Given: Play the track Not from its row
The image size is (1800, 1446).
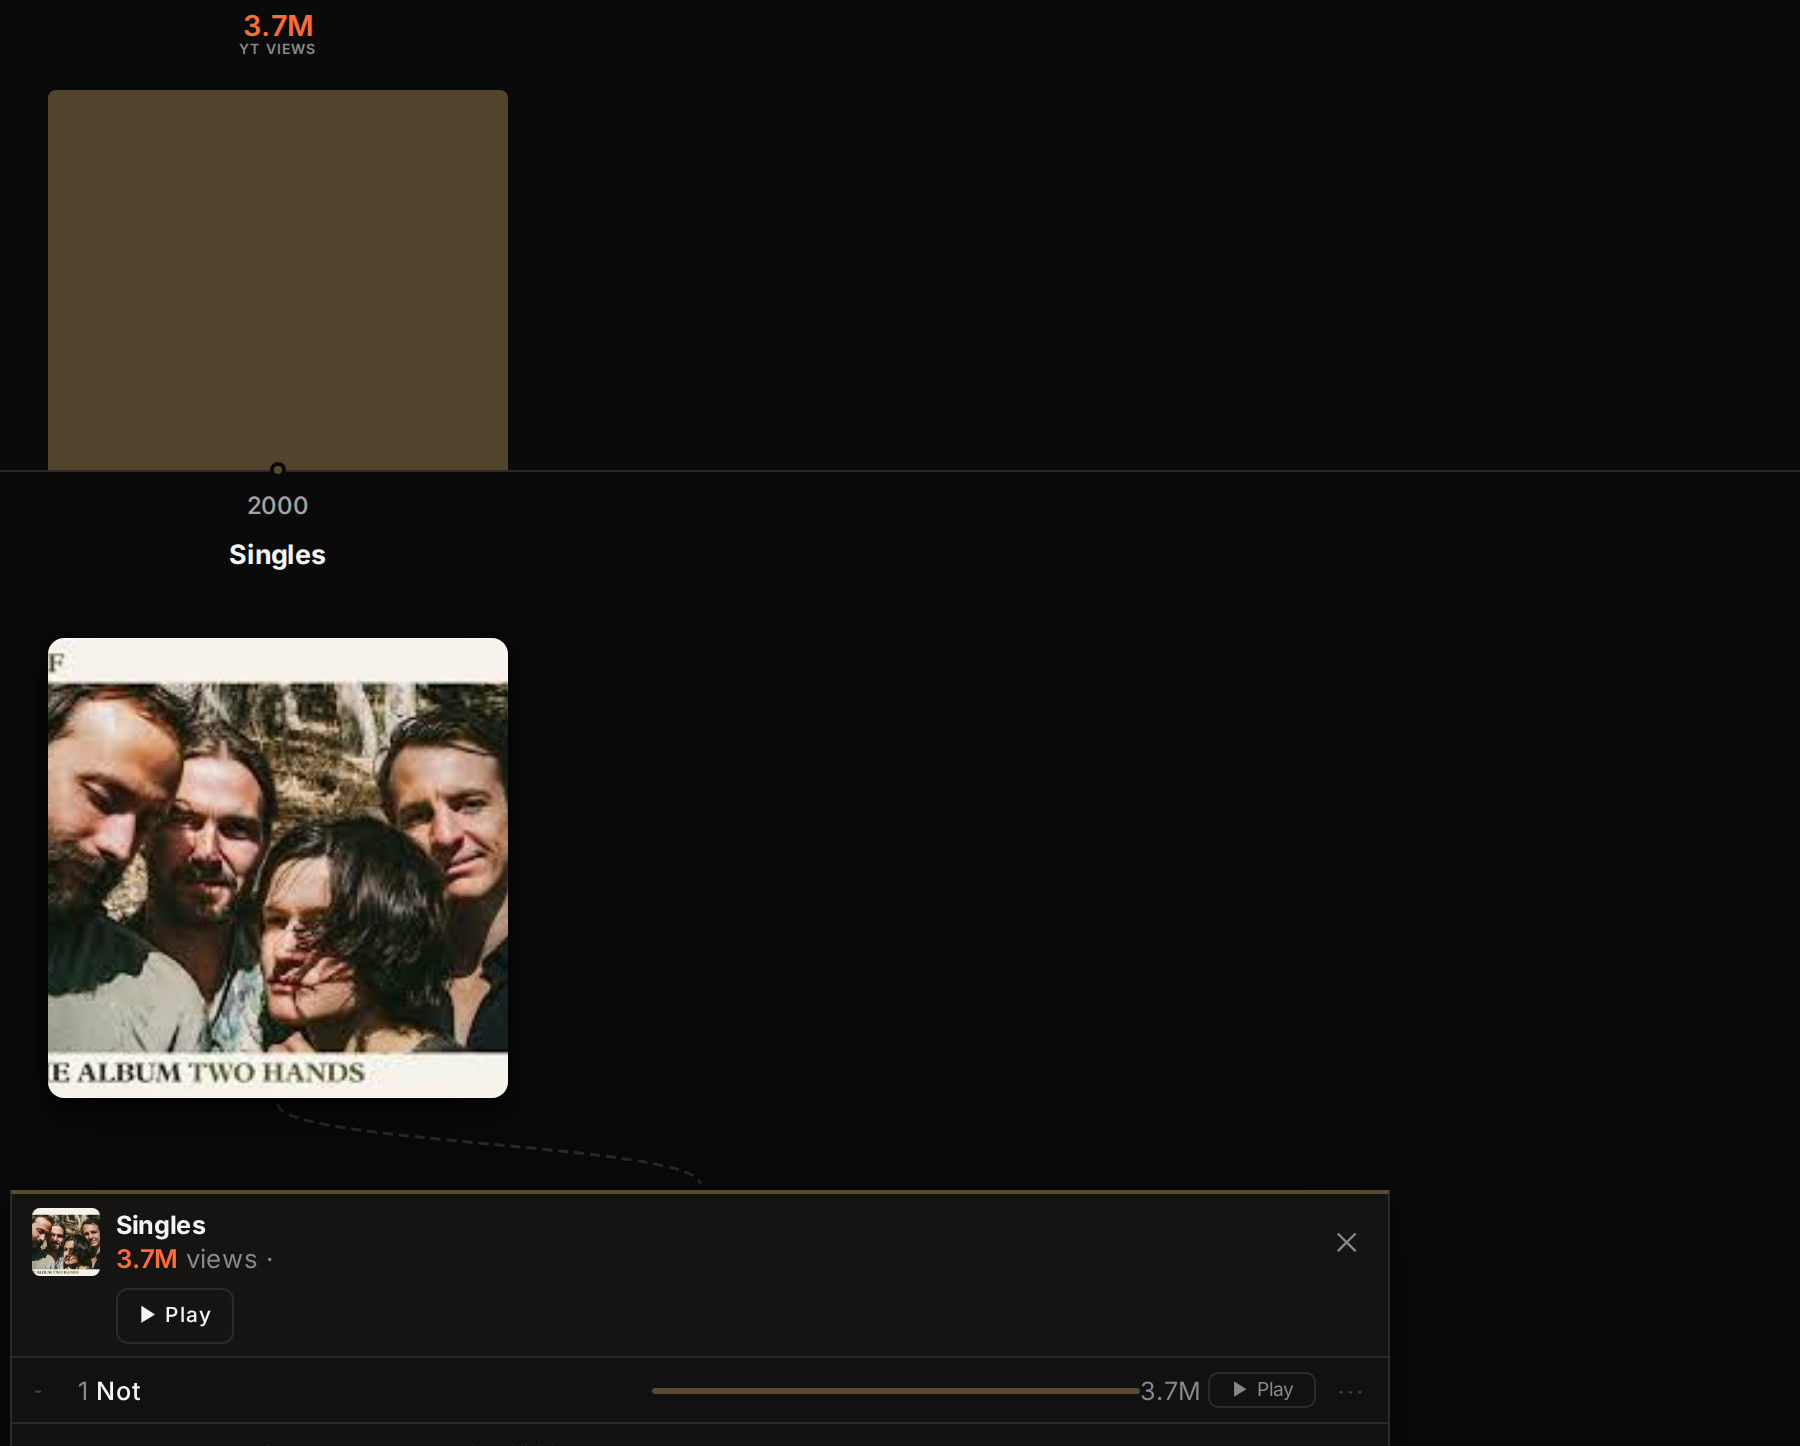Looking at the screenshot, I should coord(1262,1390).
